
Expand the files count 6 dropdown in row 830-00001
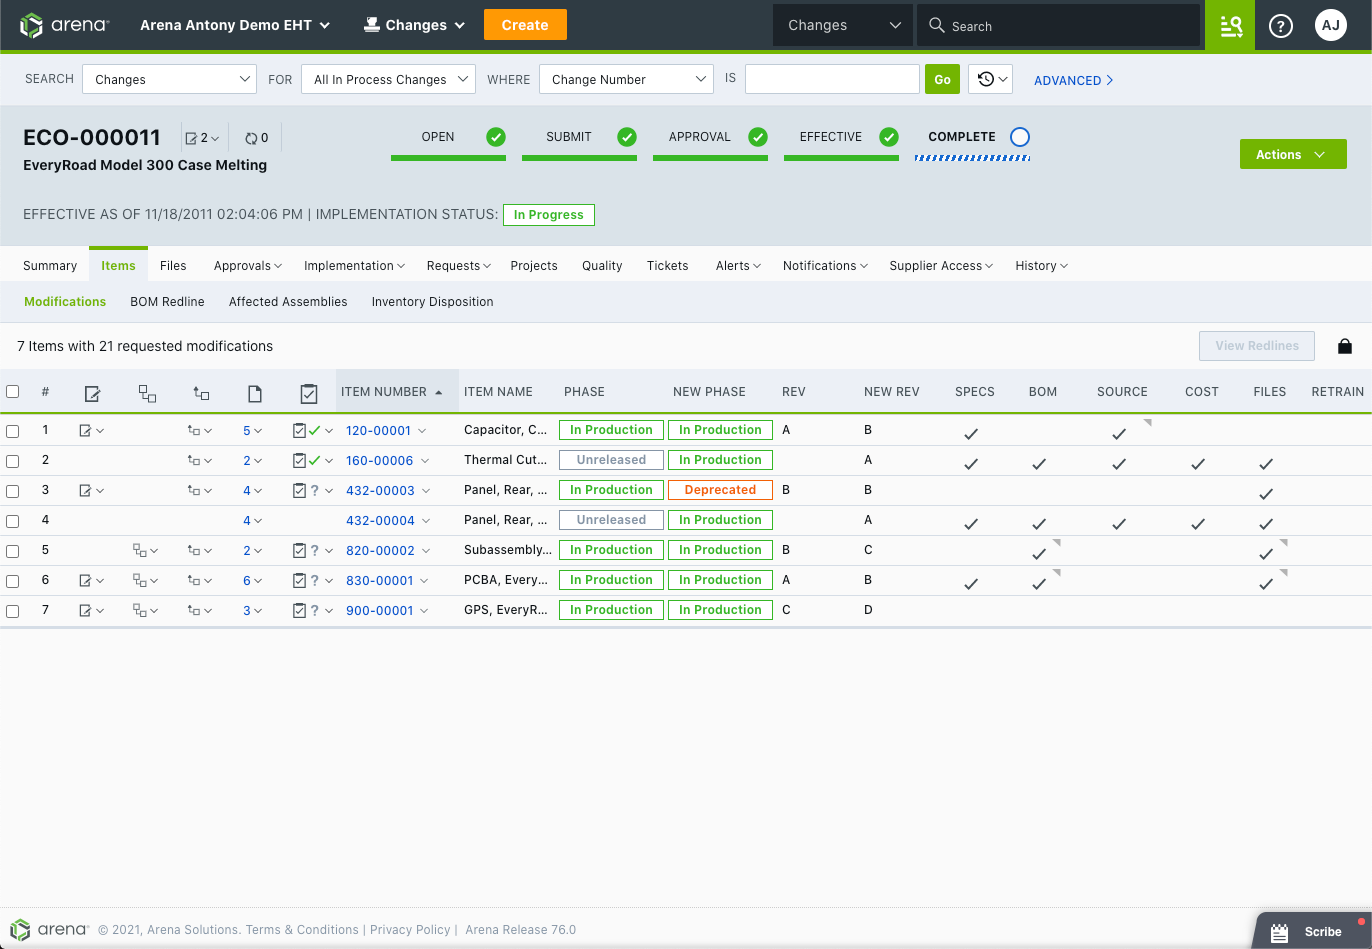(252, 581)
